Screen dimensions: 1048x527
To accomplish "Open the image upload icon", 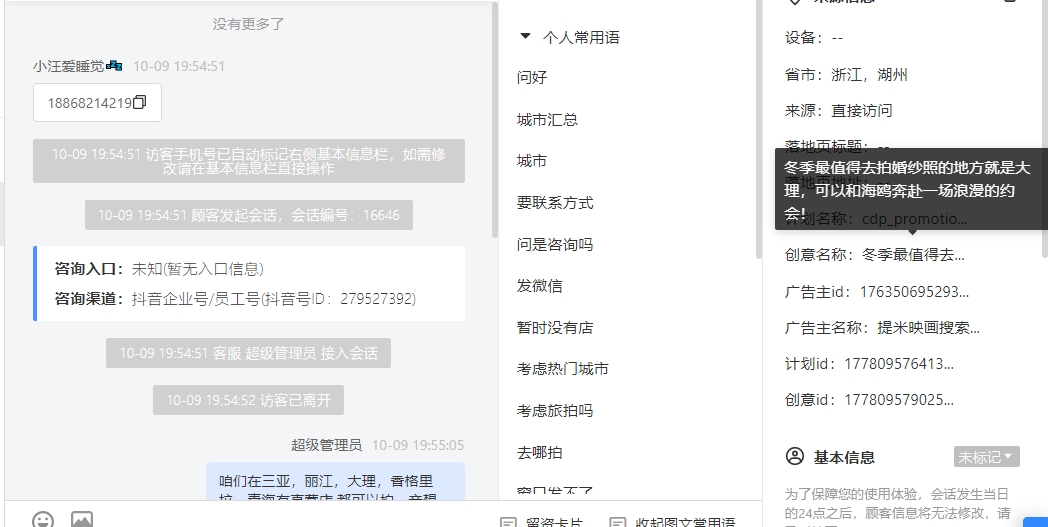I will pyautogui.click(x=82, y=520).
